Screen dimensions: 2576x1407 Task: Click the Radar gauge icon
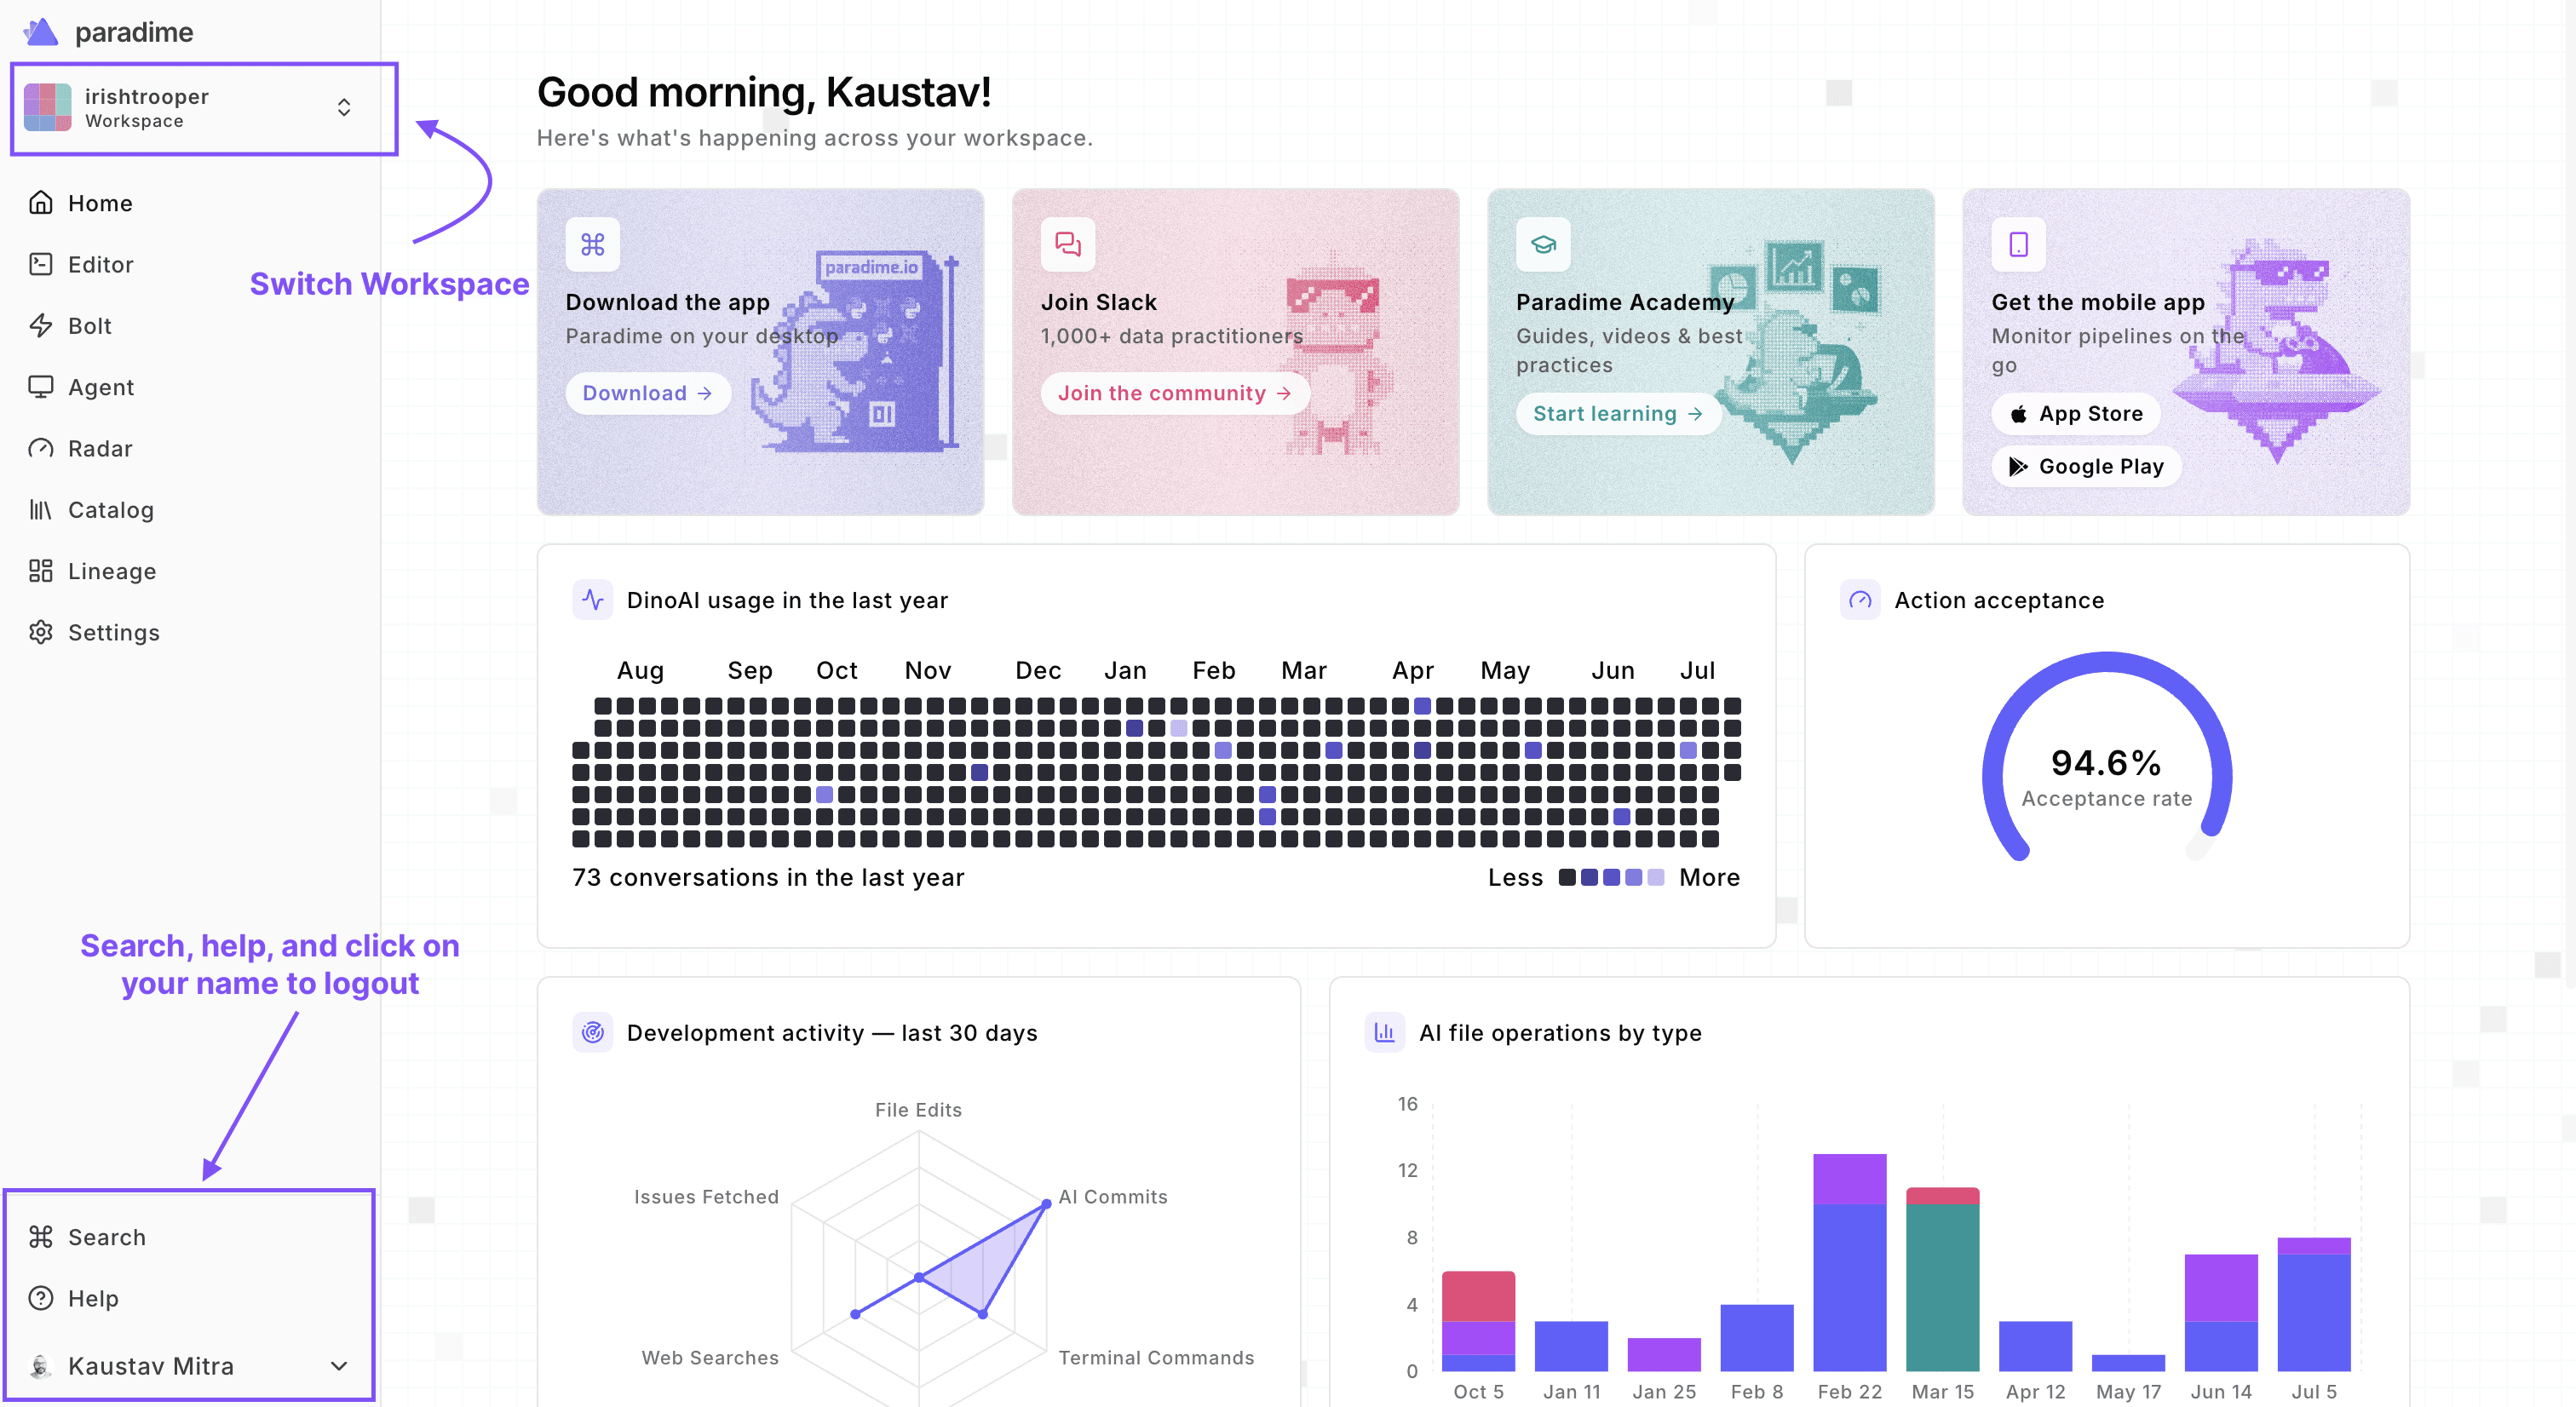[41, 448]
